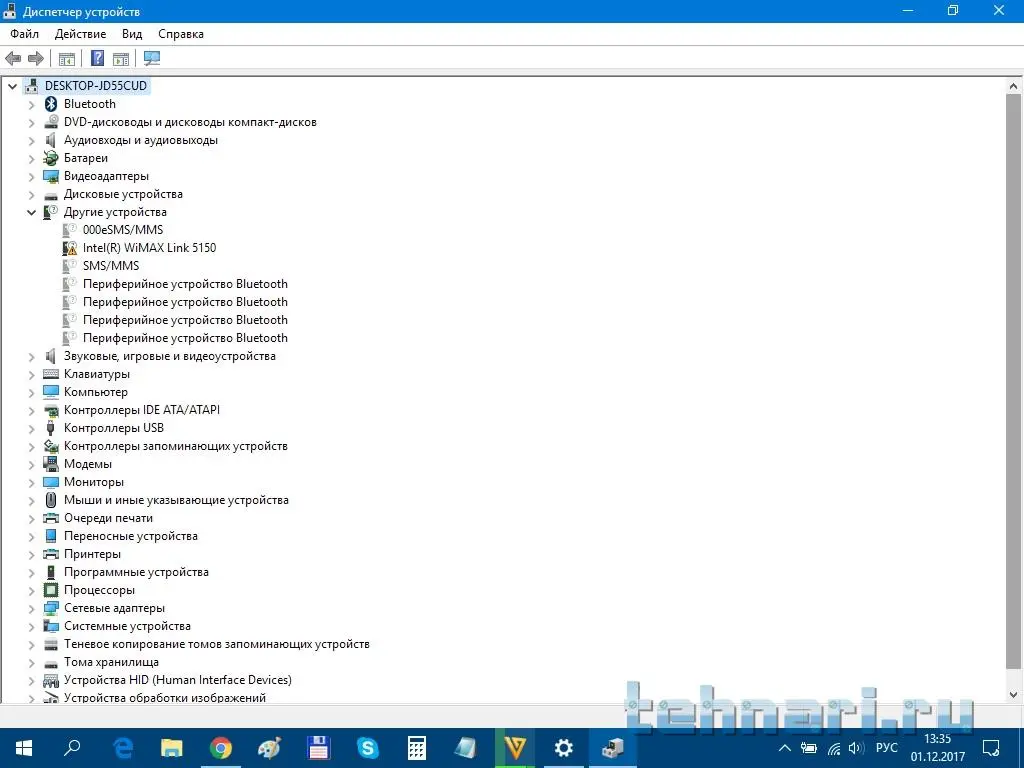Open Skype from the taskbar
This screenshot has height=768, width=1024.
point(368,748)
